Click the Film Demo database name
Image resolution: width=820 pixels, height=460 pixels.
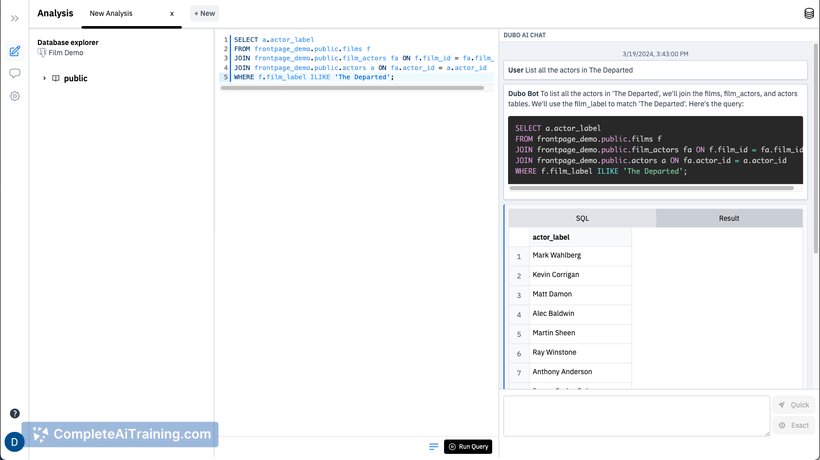coord(66,53)
